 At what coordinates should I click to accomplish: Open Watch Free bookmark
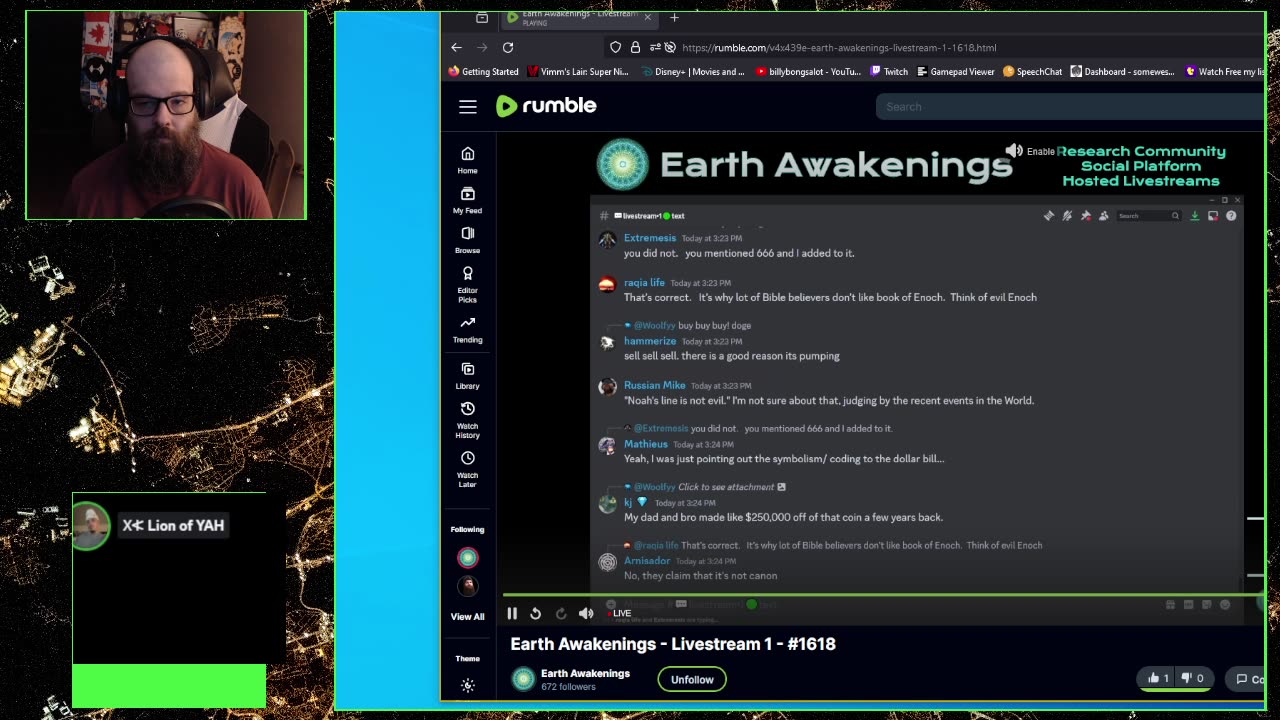pos(1224,72)
